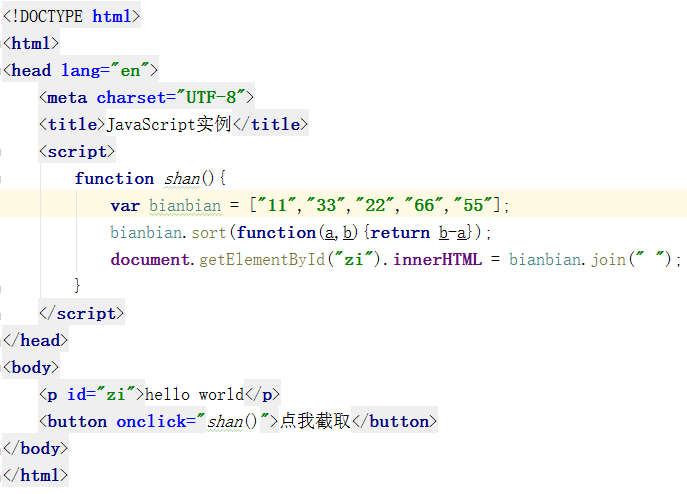Collapse the function shan fold marker

pyautogui.click(x=4, y=179)
